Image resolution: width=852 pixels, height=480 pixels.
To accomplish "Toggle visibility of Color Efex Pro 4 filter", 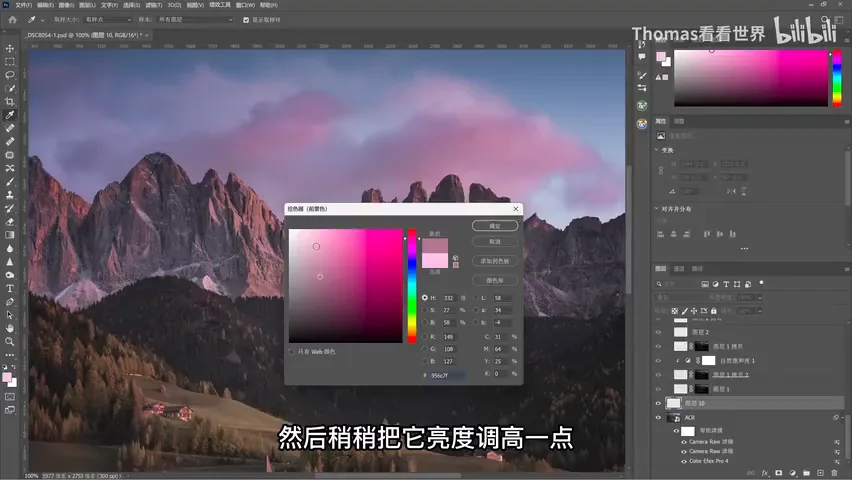I will tap(684, 461).
